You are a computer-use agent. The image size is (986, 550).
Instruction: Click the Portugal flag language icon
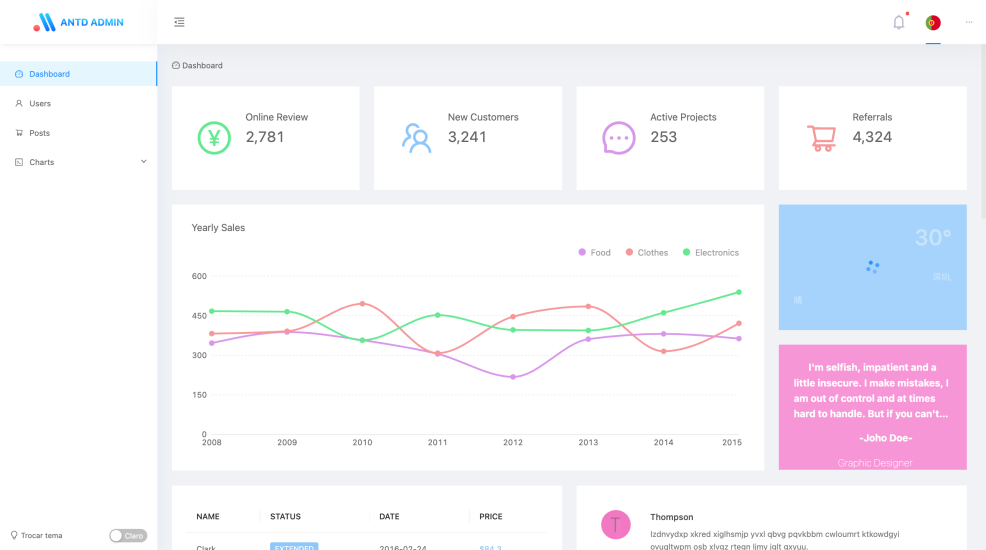(x=933, y=22)
